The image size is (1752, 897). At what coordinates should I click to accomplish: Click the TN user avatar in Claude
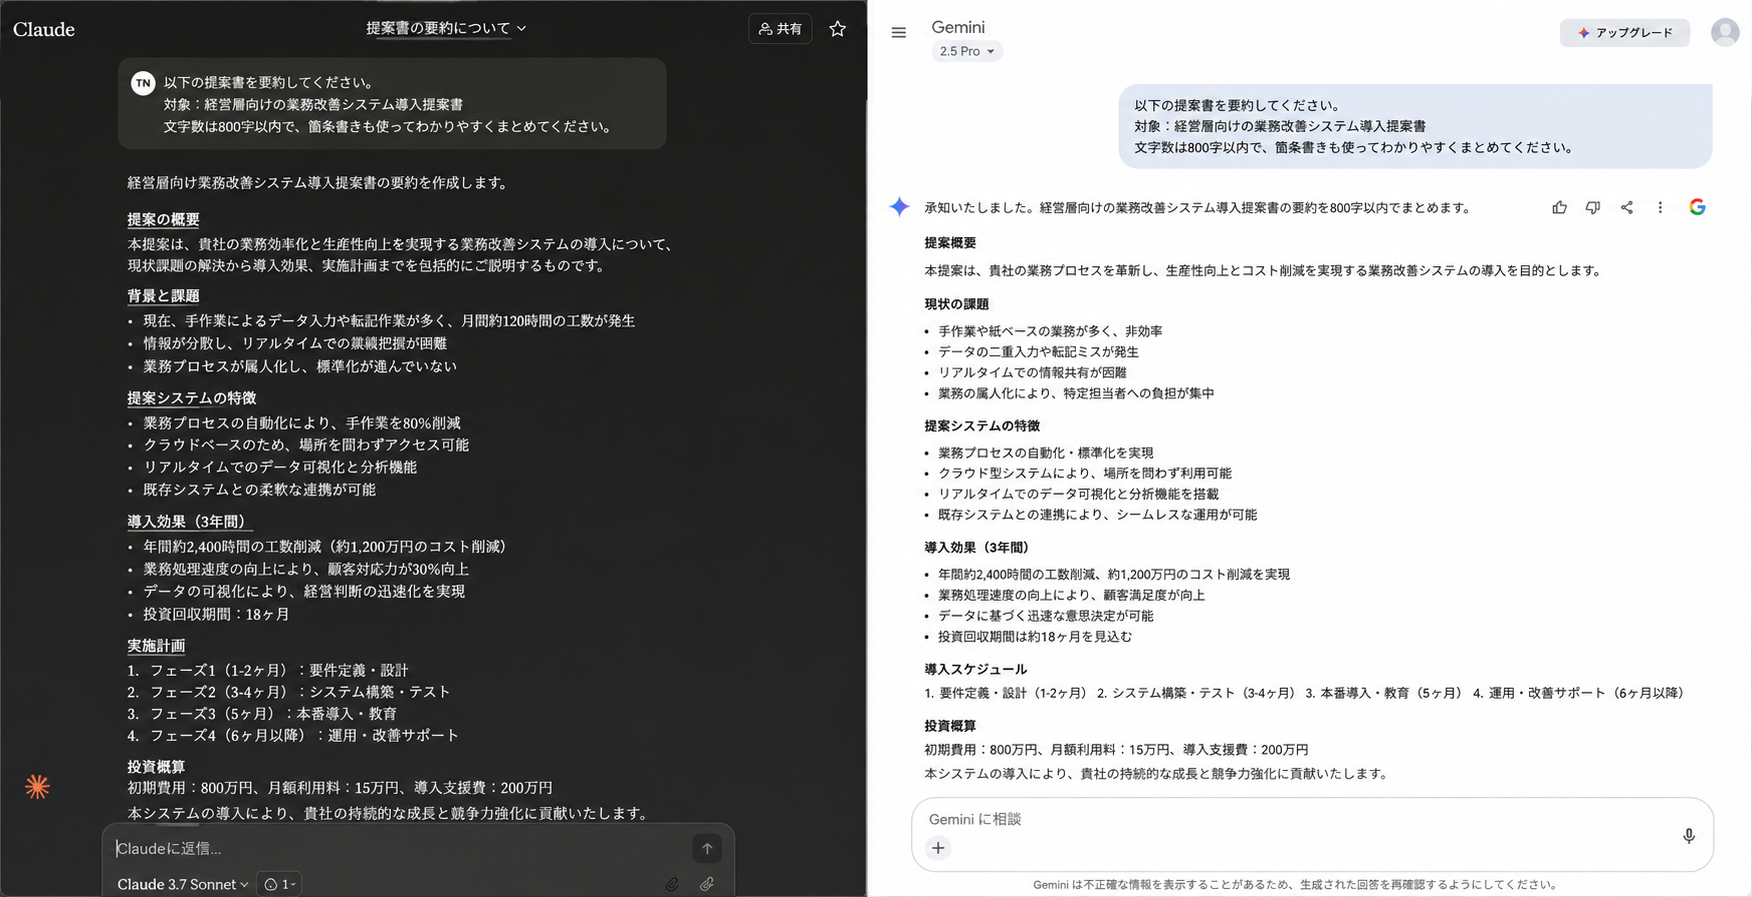coord(143,83)
